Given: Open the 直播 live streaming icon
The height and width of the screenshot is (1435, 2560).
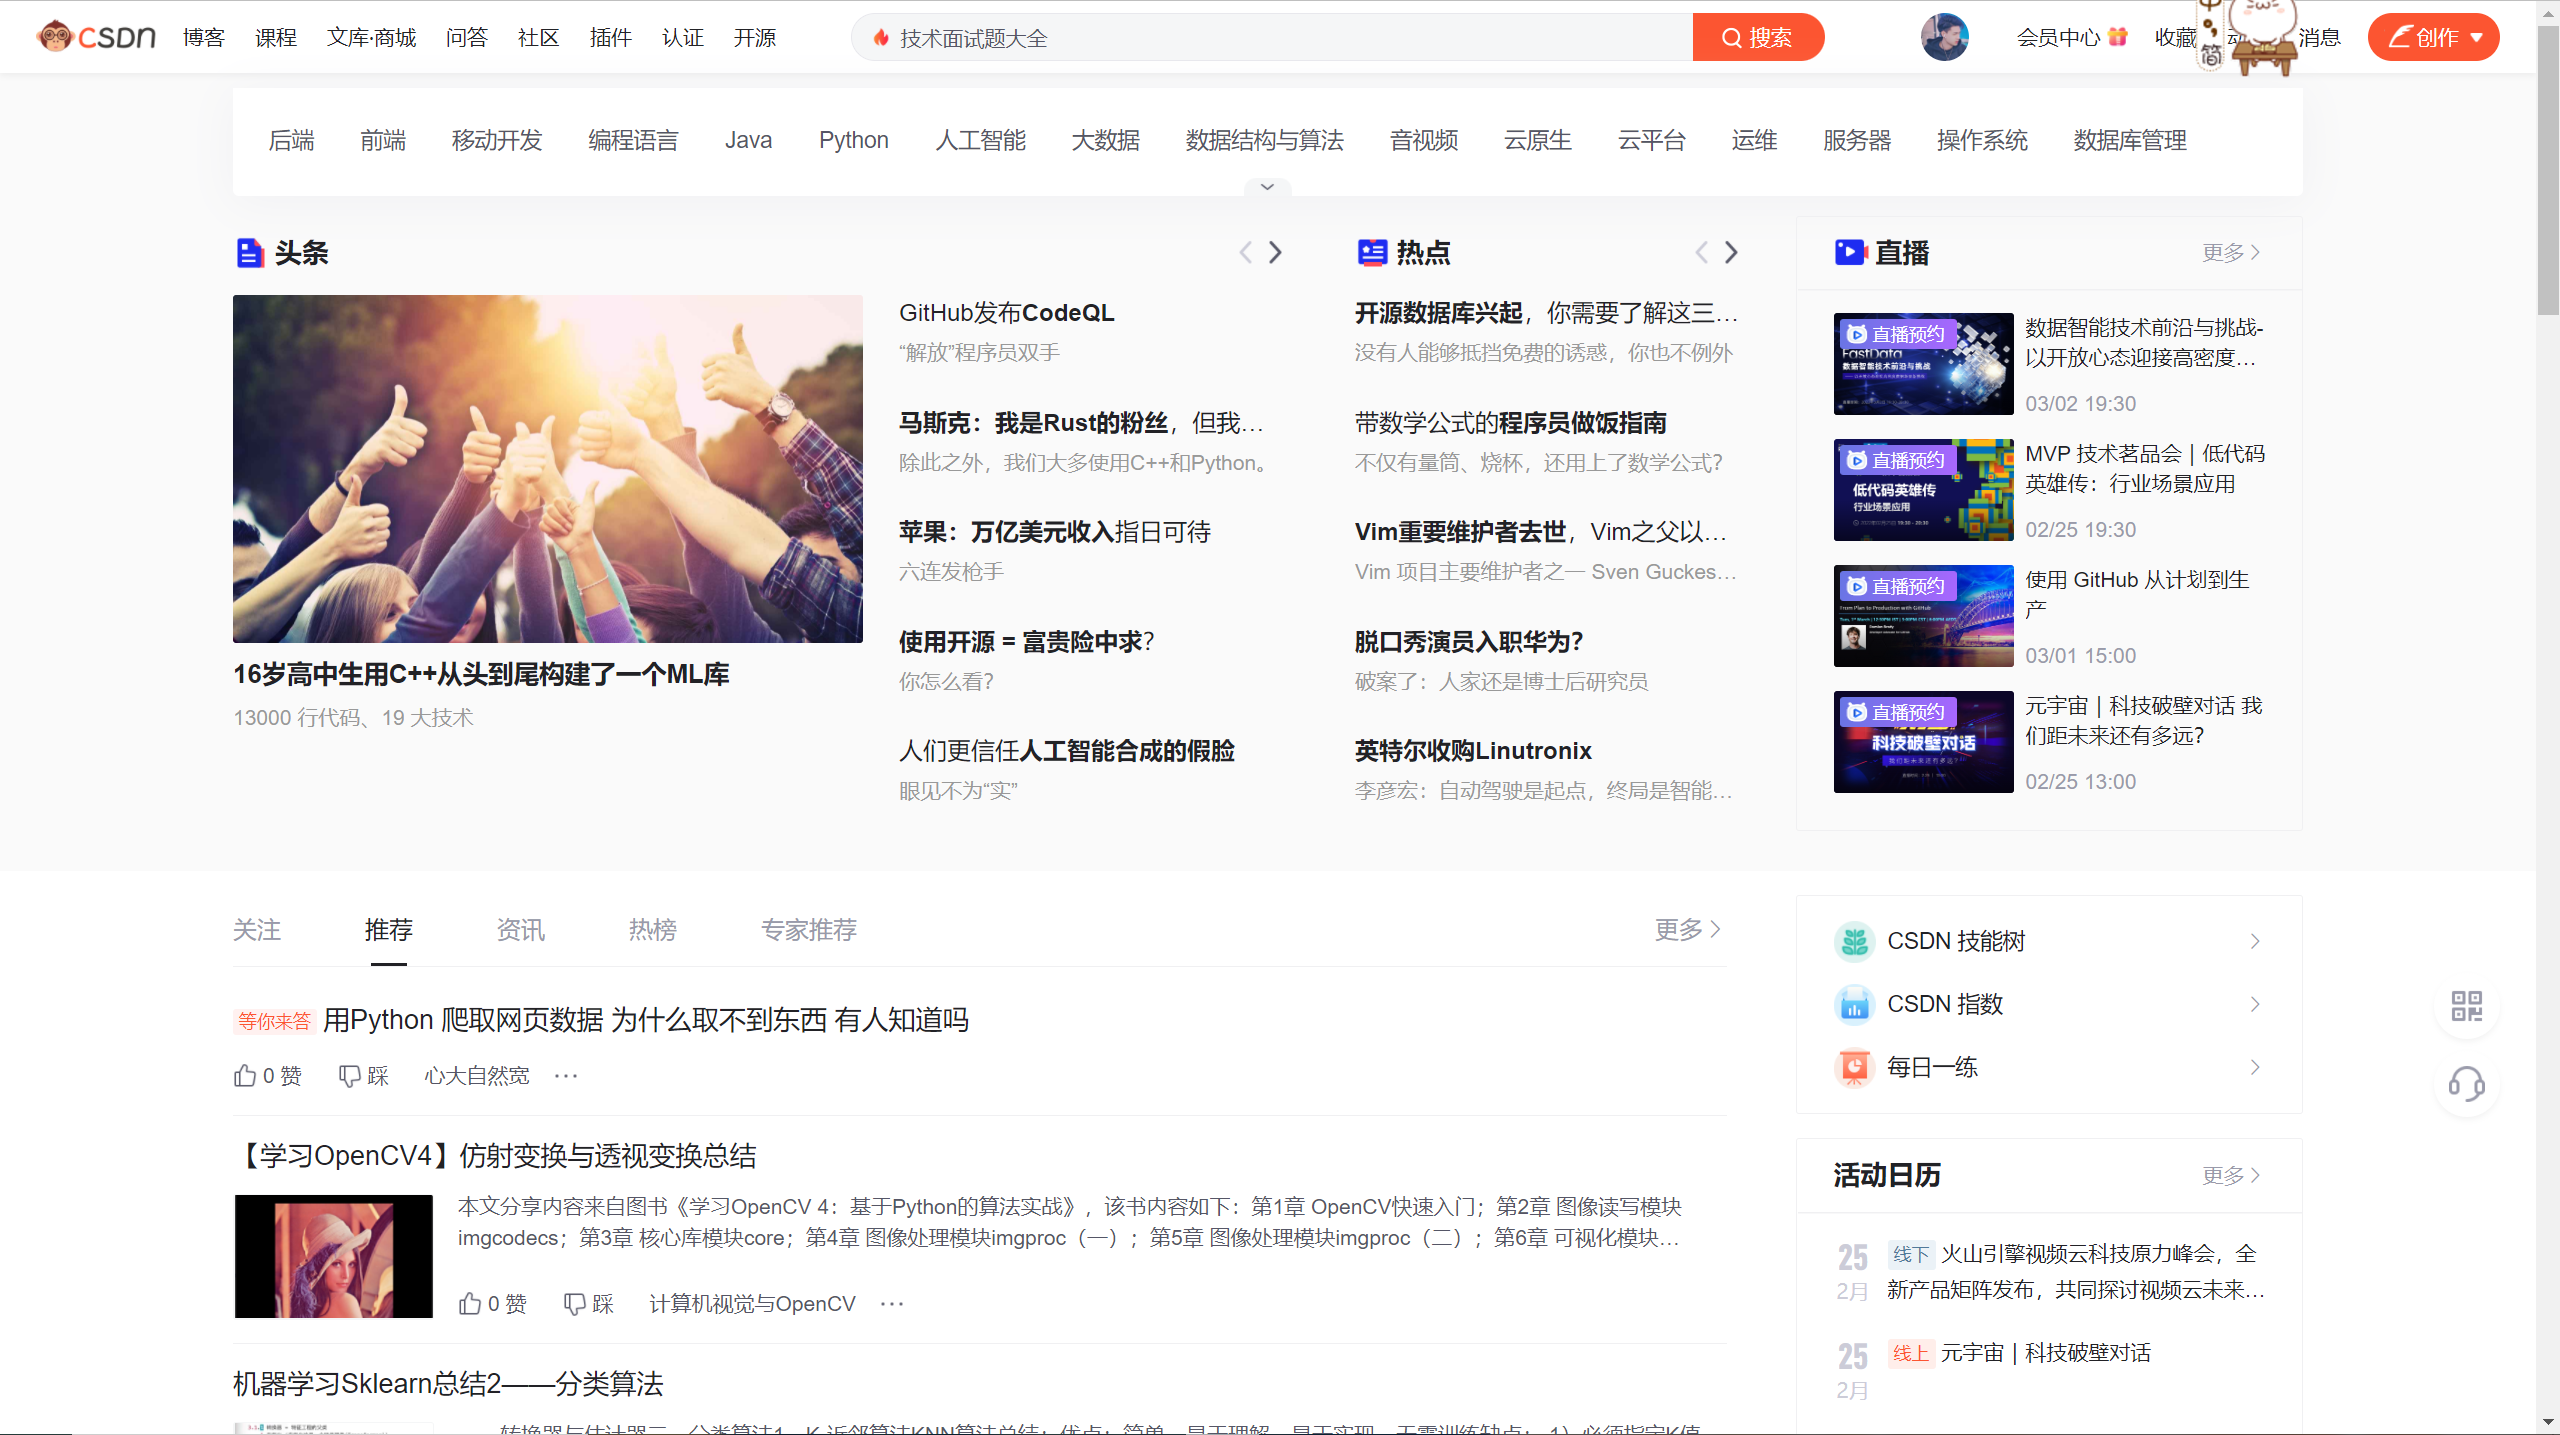Looking at the screenshot, I should 1850,252.
